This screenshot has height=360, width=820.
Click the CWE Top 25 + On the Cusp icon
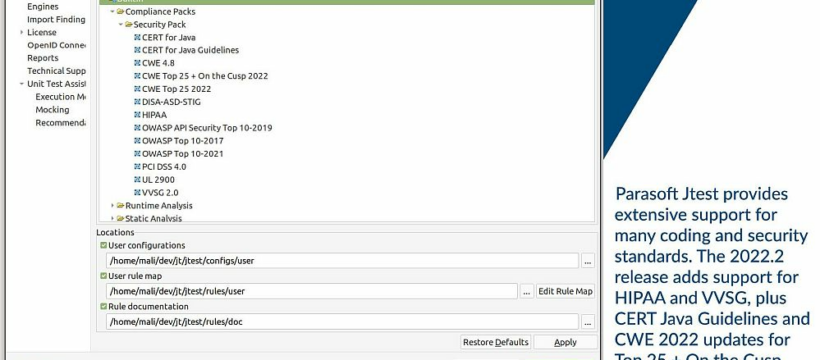pos(138,76)
